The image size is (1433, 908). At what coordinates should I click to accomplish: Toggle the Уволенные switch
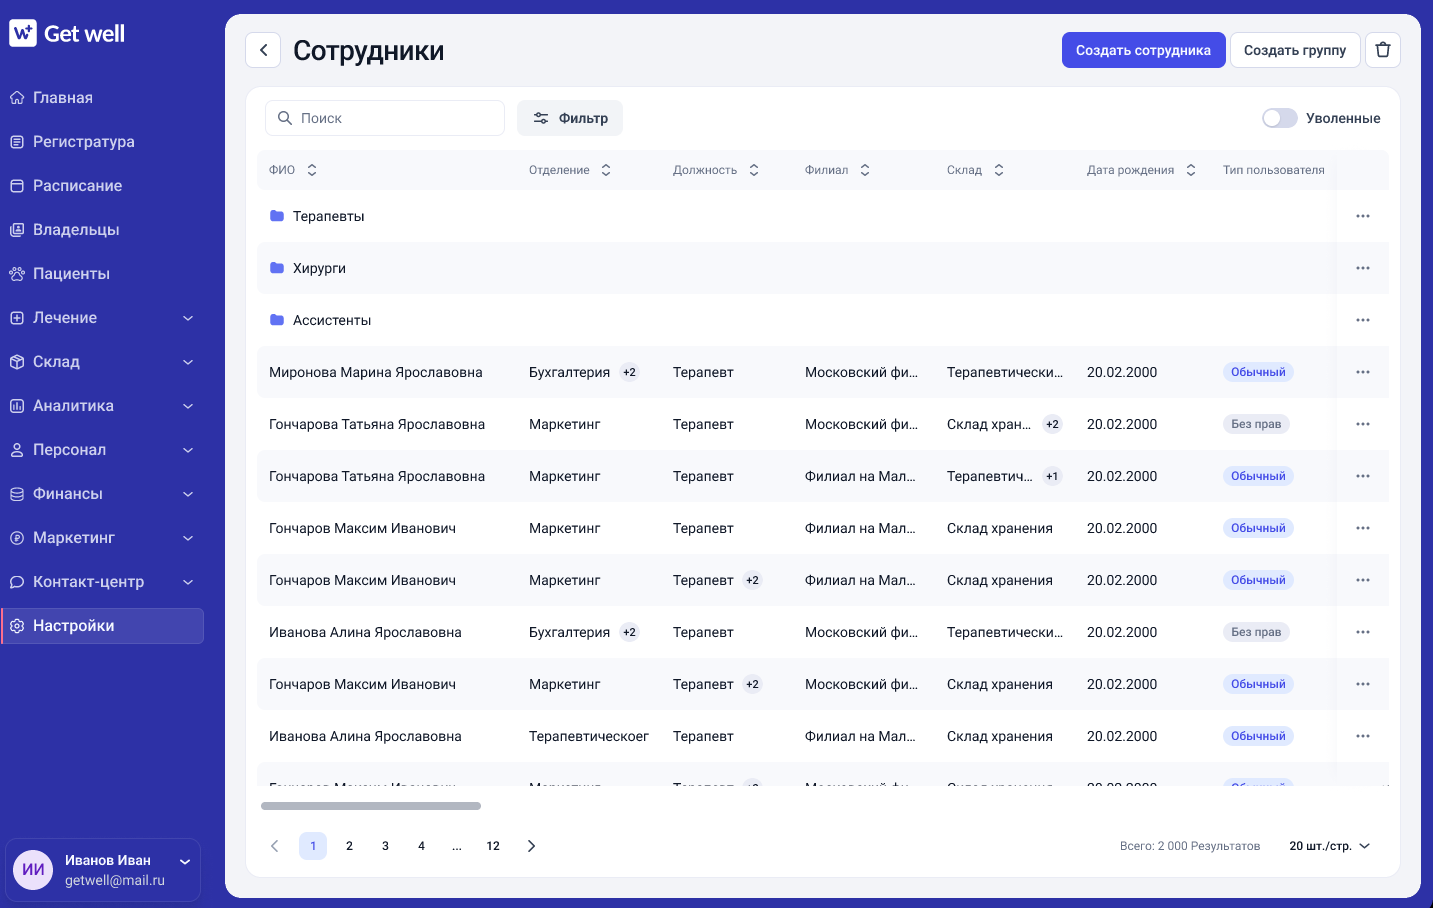pos(1280,118)
